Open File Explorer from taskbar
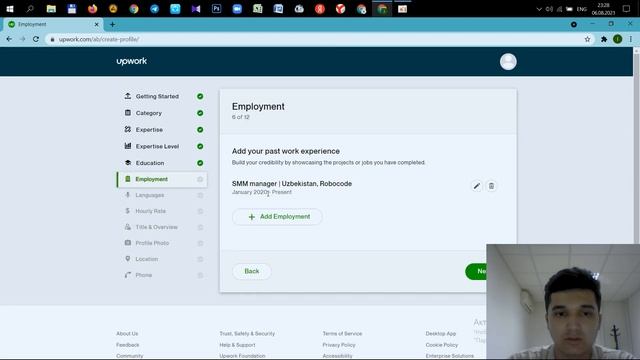The width and height of the screenshot is (640, 360). (x=51, y=9)
